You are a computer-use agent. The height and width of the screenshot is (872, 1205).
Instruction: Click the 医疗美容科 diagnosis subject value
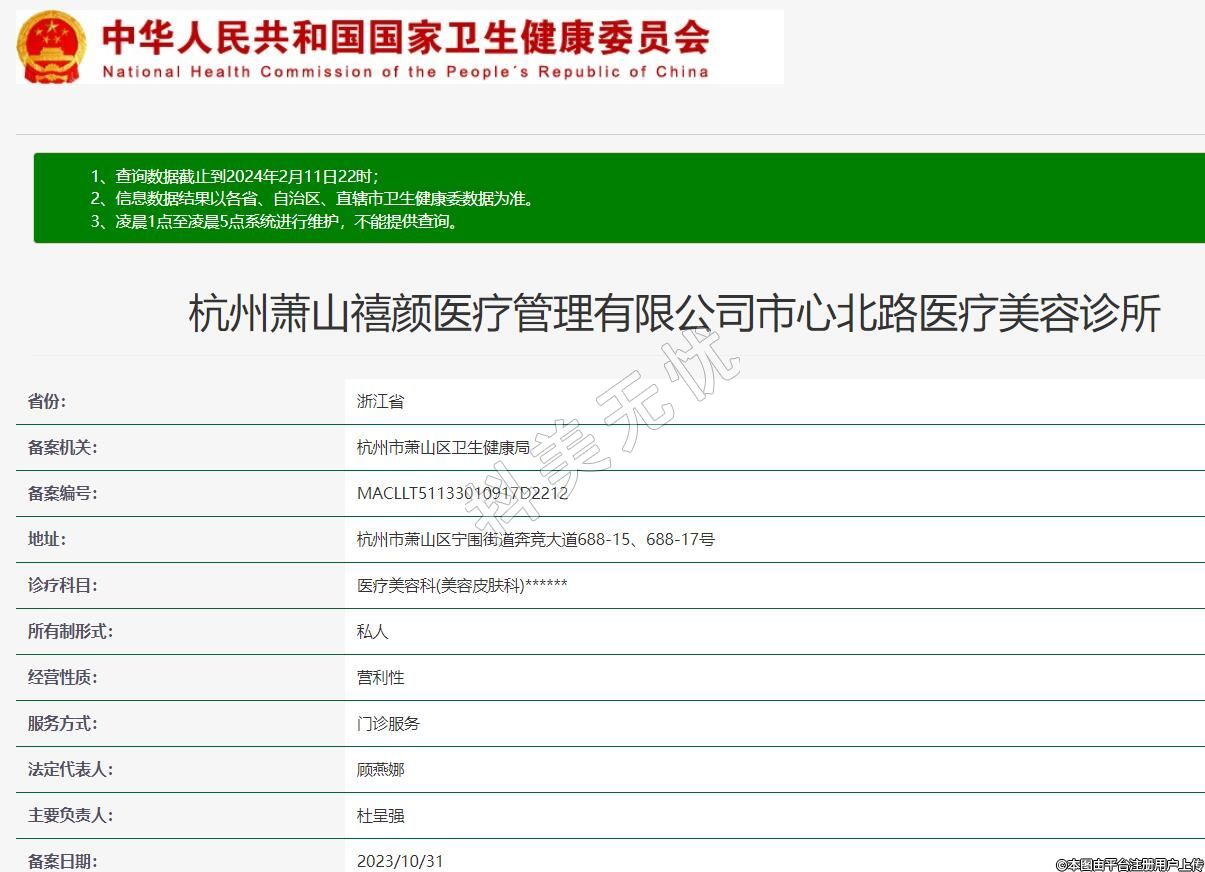coord(462,586)
